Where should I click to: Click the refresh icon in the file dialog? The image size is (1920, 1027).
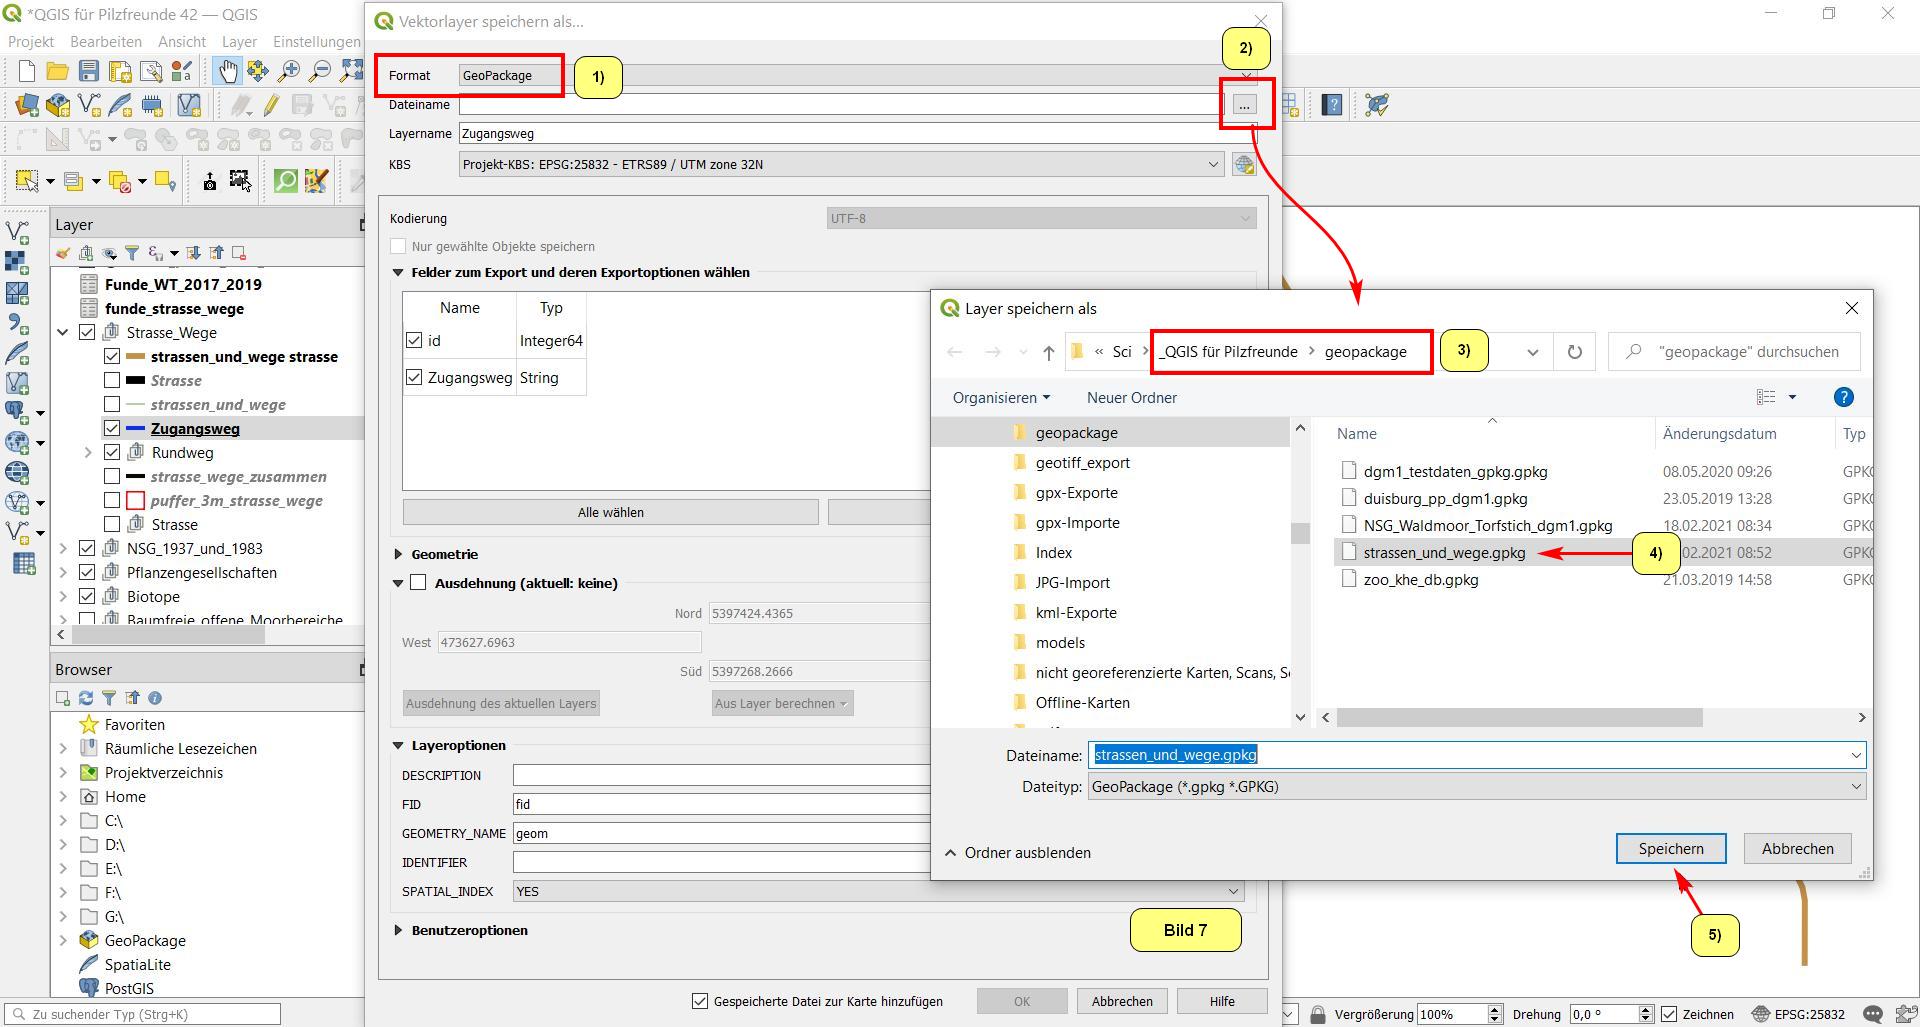pos(1574,352)
